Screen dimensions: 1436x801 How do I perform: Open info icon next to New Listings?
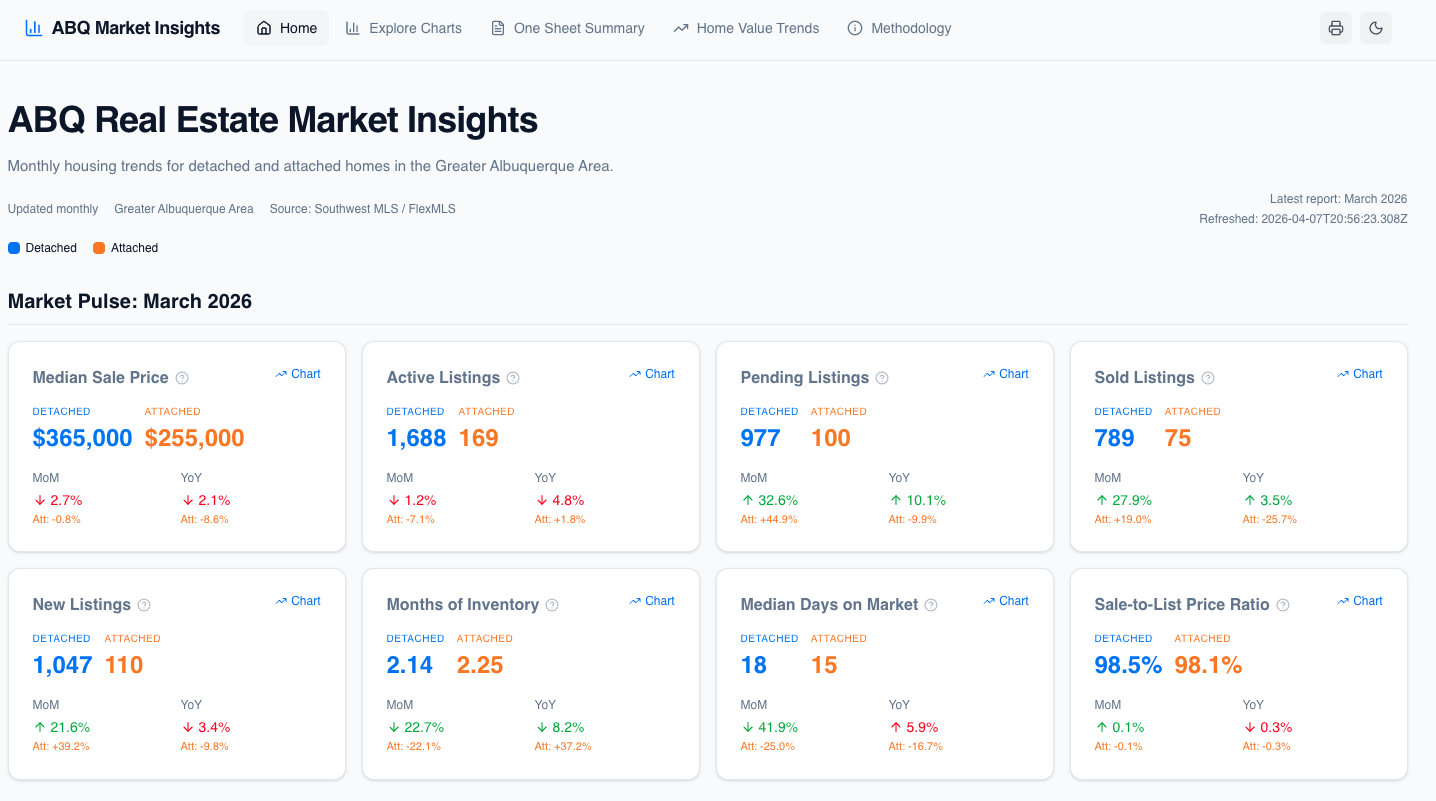tap(144, 605)
